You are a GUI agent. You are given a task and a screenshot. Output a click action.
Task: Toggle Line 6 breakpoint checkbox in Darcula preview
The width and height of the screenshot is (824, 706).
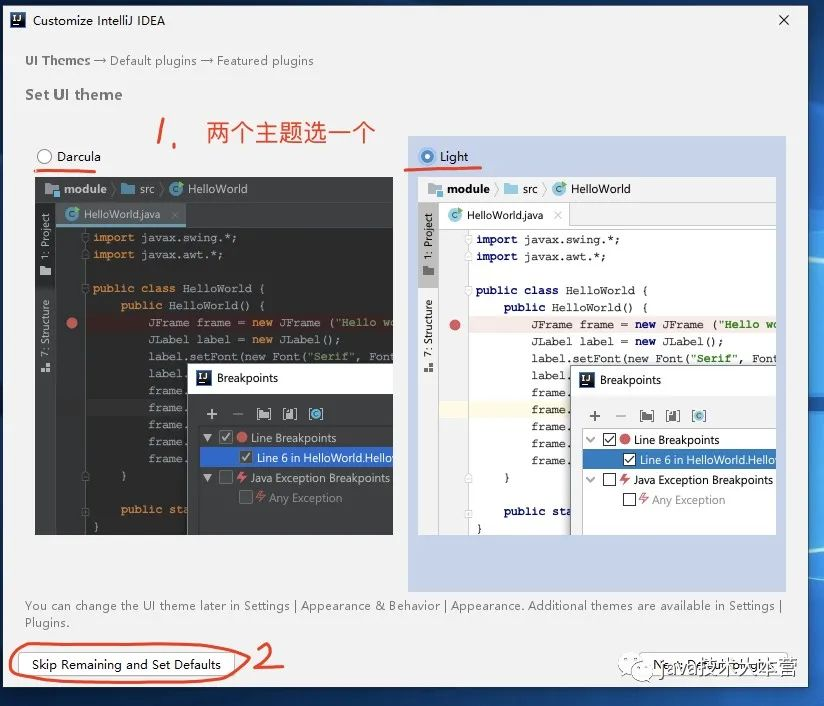point(246,457)
